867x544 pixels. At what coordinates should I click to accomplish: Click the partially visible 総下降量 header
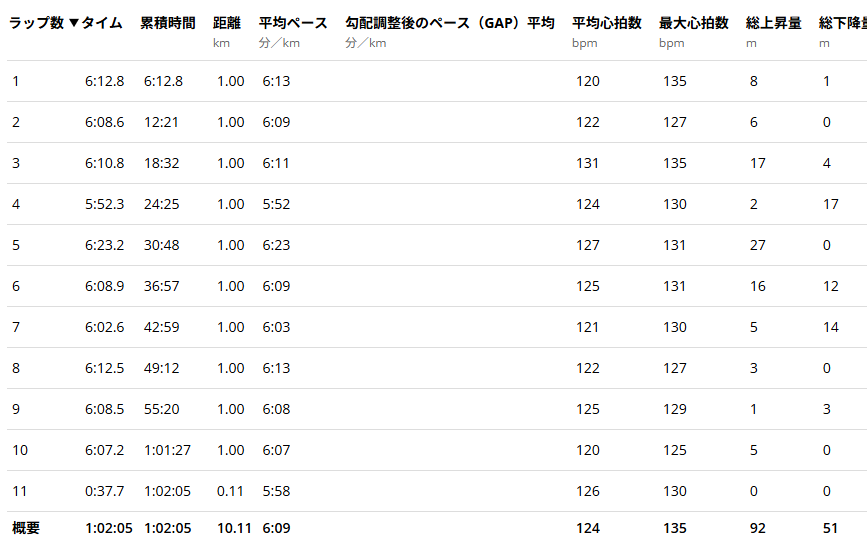click(x=842, y=23)
